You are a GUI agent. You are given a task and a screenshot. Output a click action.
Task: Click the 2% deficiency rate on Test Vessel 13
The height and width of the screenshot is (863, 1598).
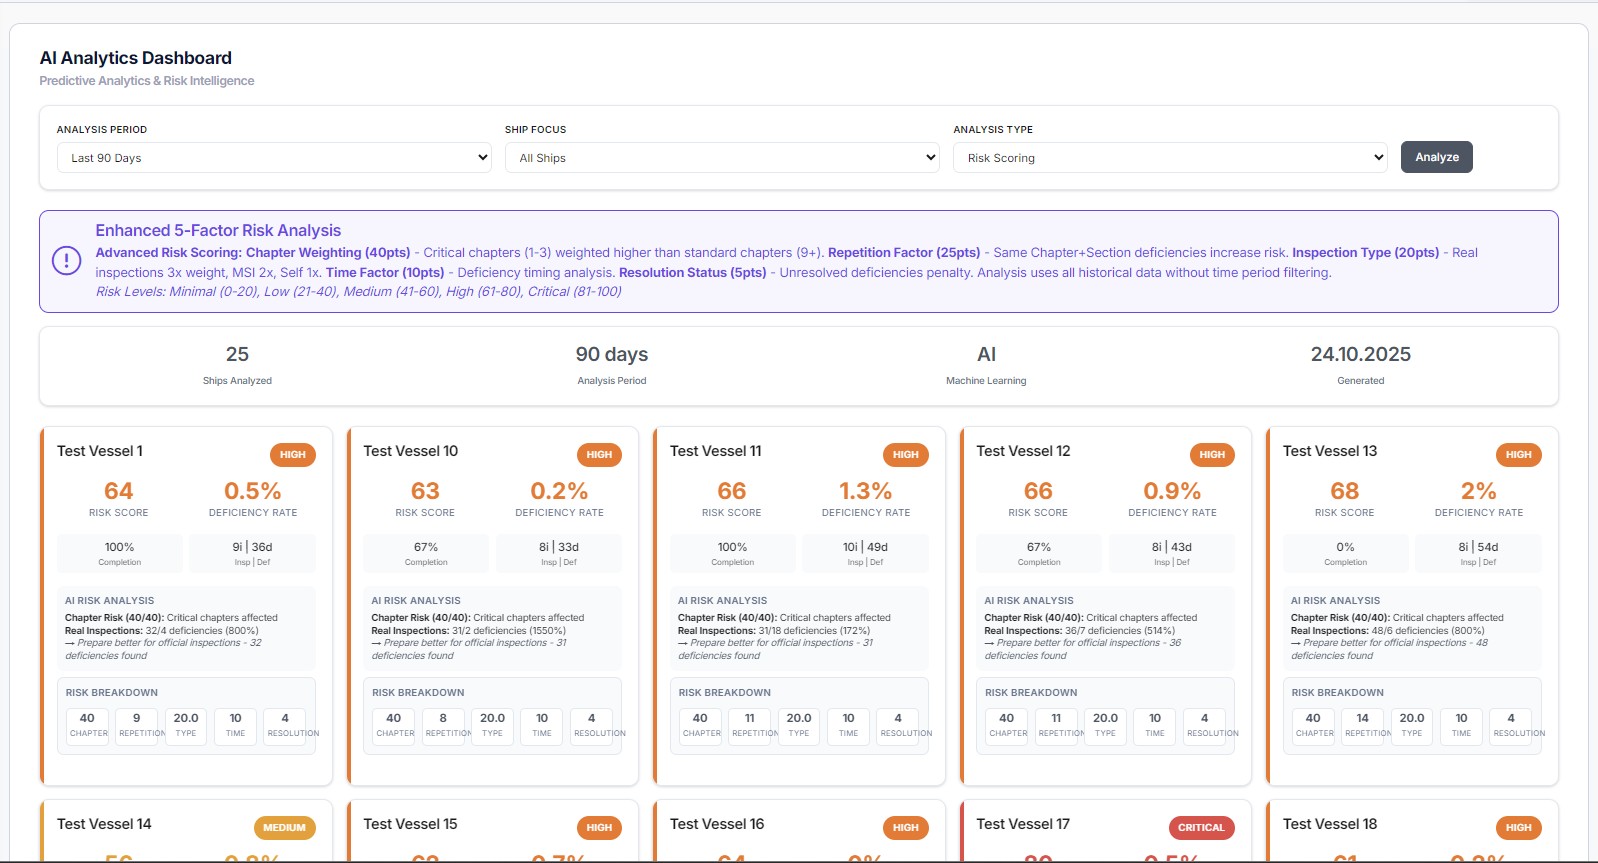click(1478, 491)
